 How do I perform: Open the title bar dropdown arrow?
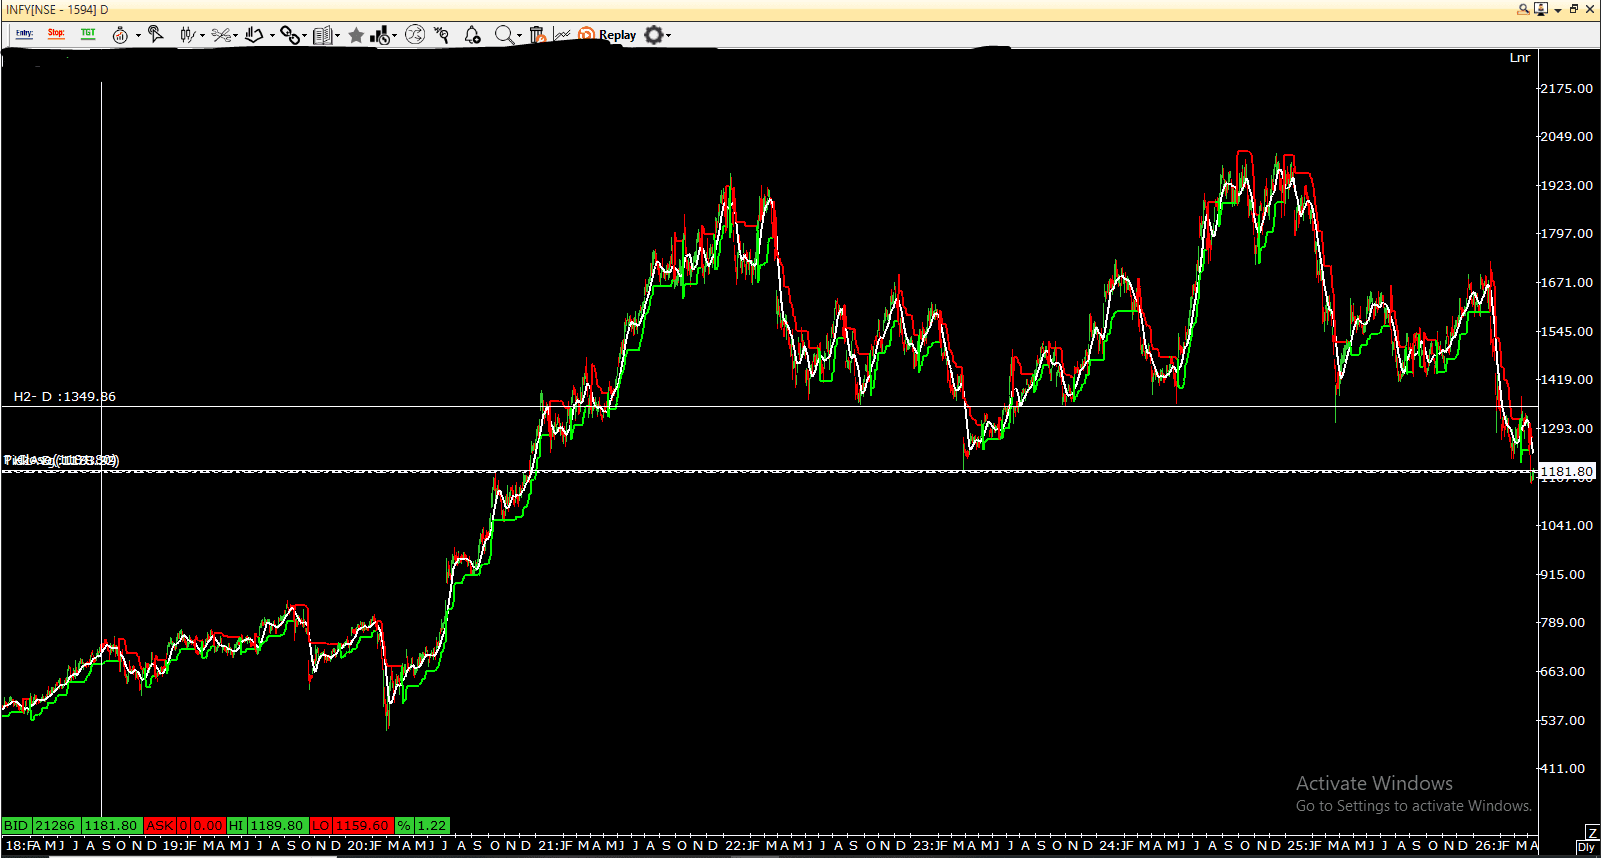coord(1558,10)
